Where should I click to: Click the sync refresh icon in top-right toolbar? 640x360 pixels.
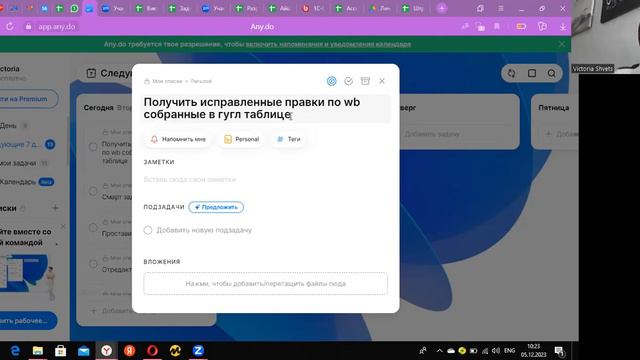point(511,73)
